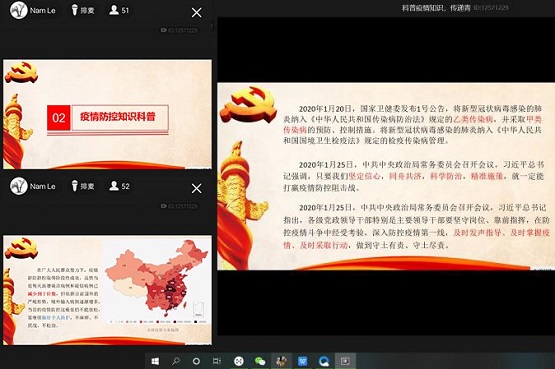Click the Nam Le avatar in lower panel

18,186
